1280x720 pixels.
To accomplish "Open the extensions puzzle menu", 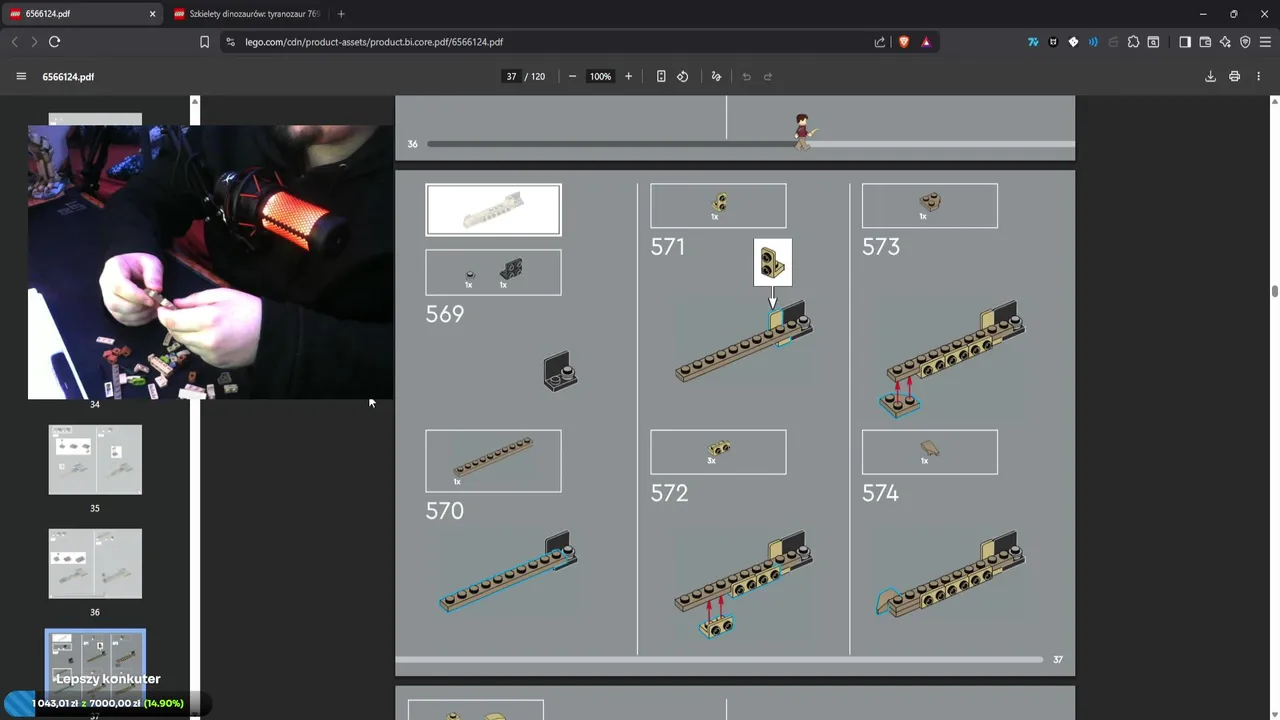I will [1133, 42].
